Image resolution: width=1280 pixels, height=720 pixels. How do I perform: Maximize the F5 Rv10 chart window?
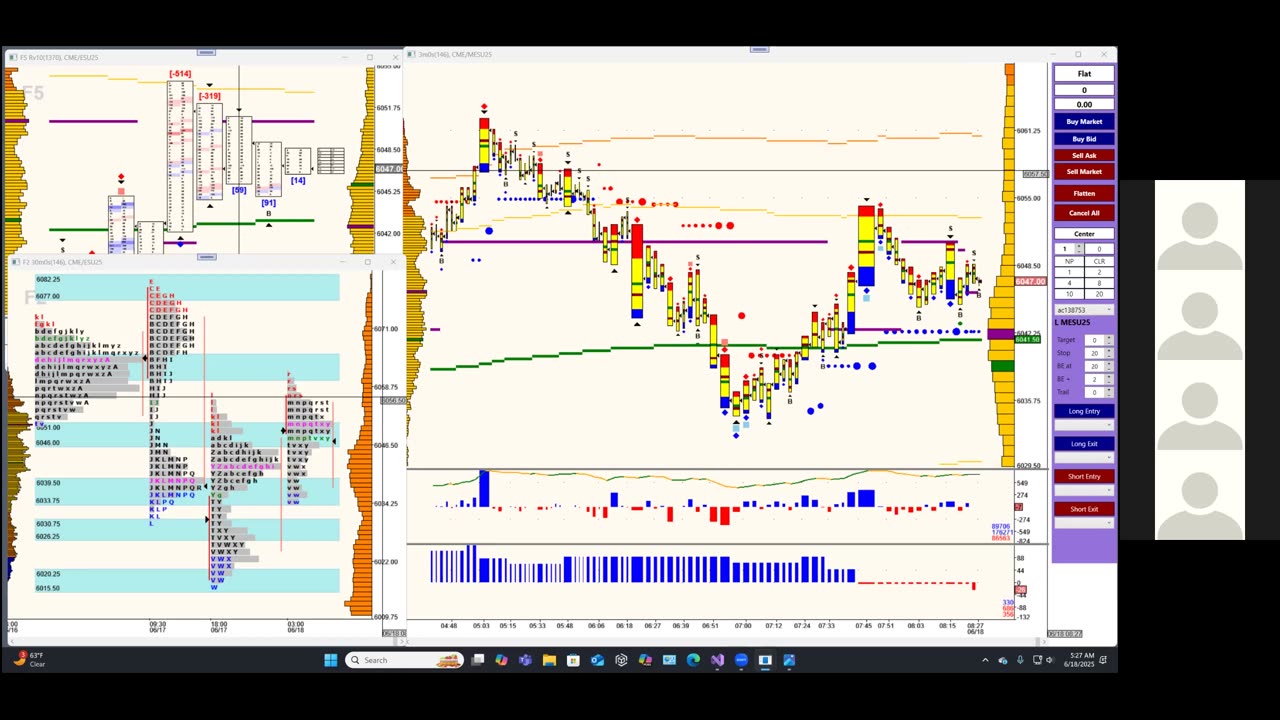tap(369, 57)
